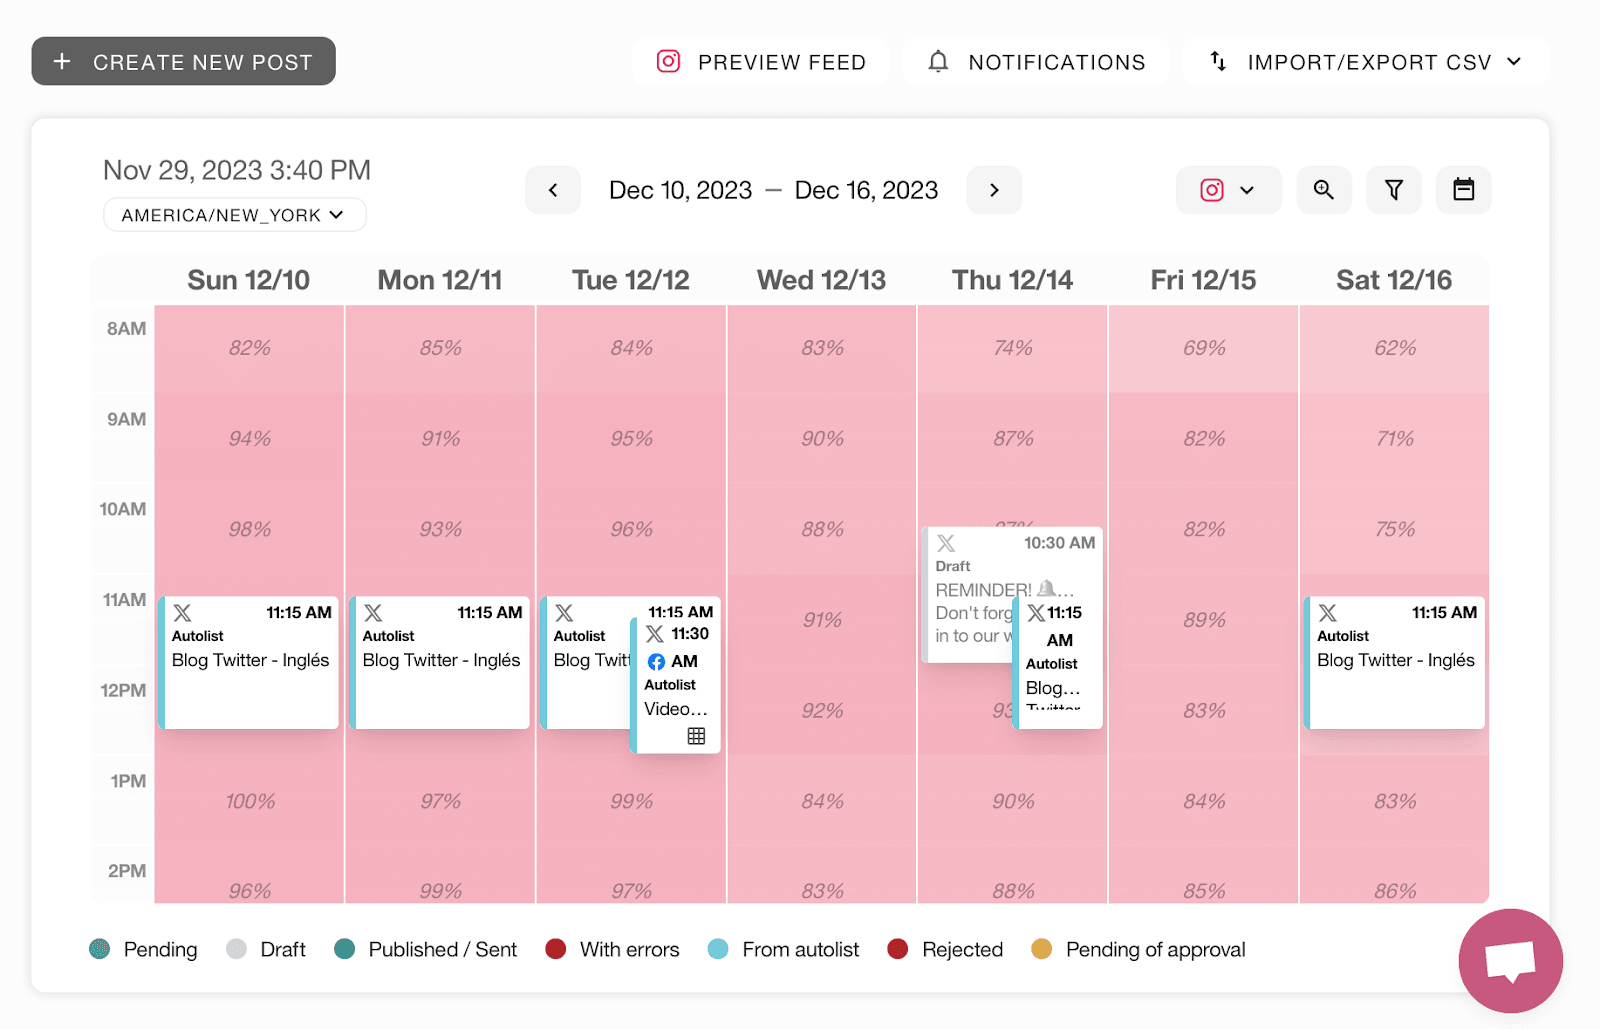This screenshot has width=1600, height=1029.
Task: Toggle the Draft legend filter
Action: [x=237, y=949]
